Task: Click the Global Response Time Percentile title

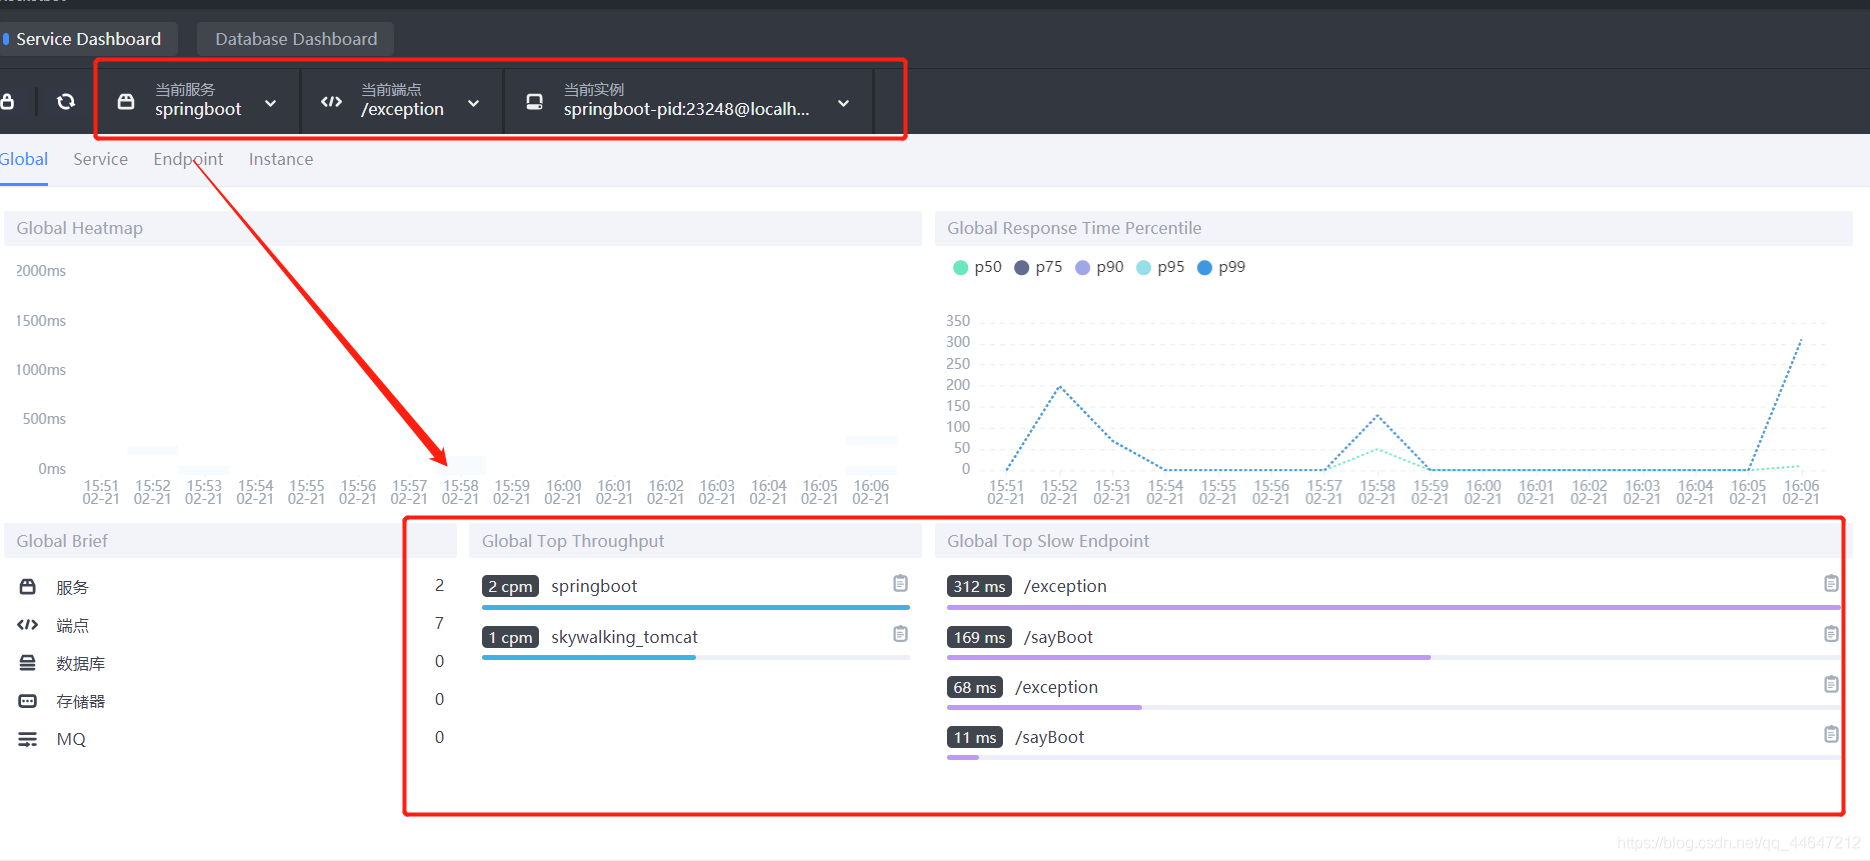Action: click(1074, 228)
